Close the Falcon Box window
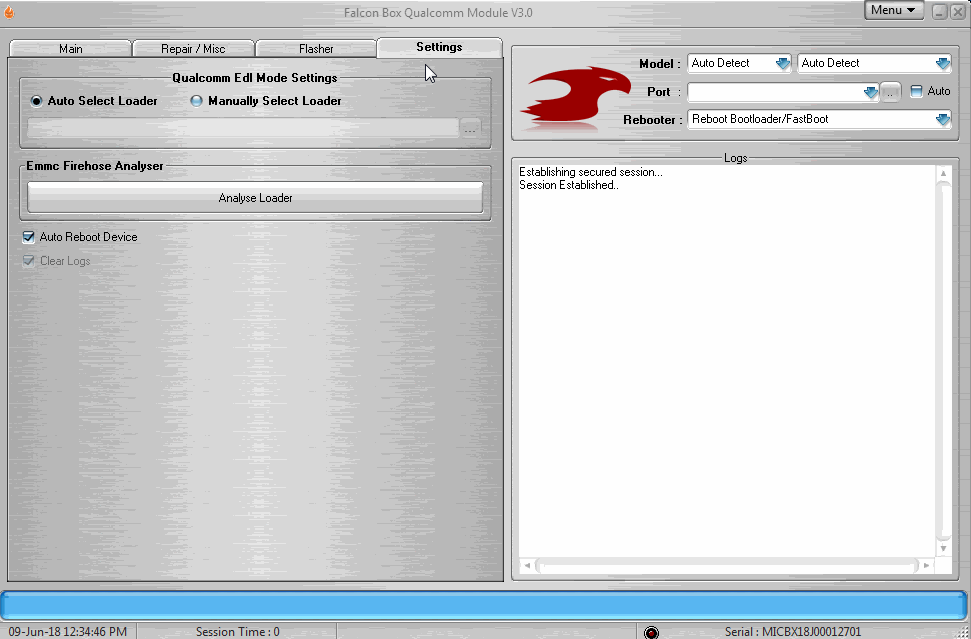The width and height of the screenshot is (971, 639). click(957, 12)
